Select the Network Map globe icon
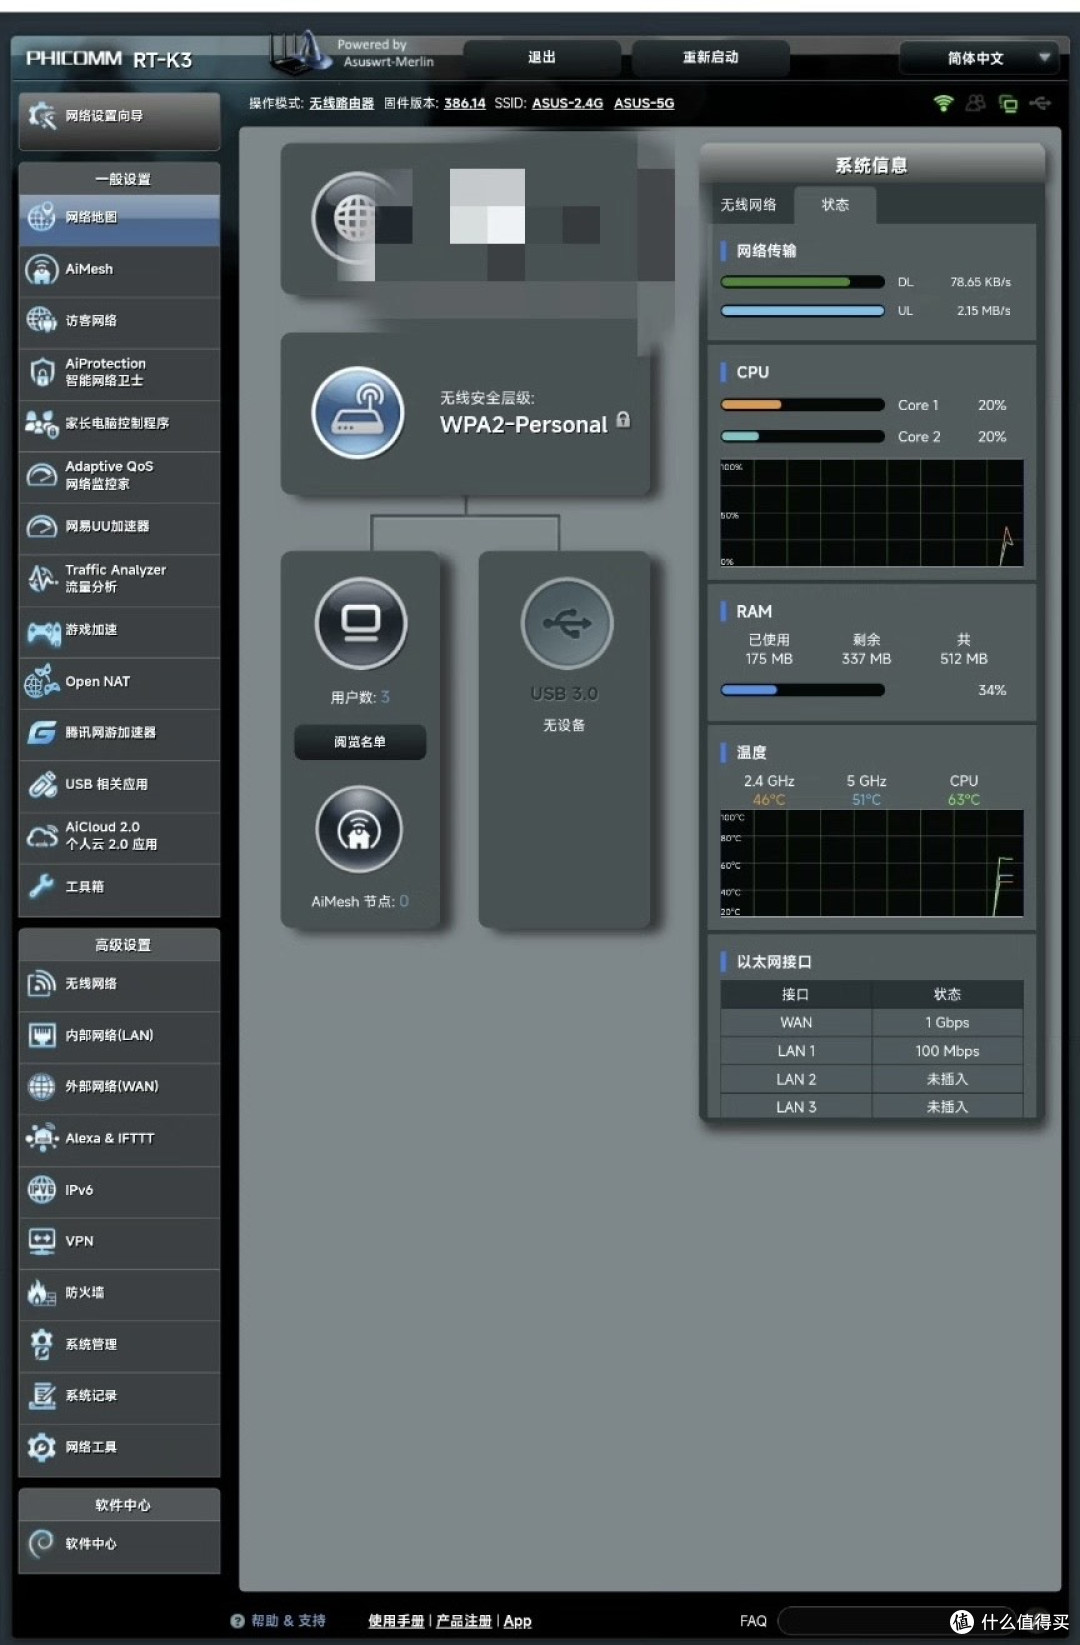Screen dimensions: 1080x1645 pos(41,217)
